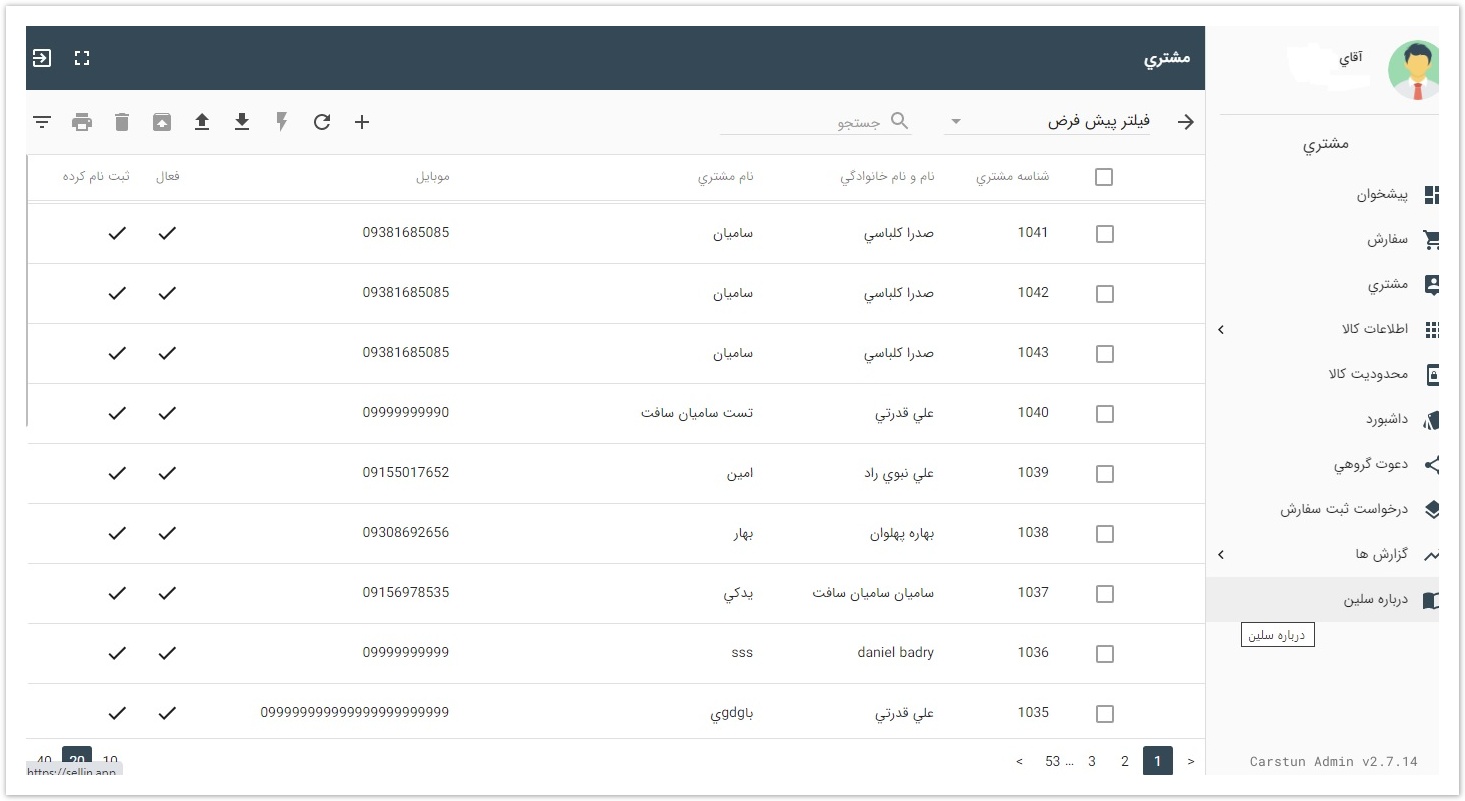Click the search جستجو input field
1465x801 pixels.
816,121
